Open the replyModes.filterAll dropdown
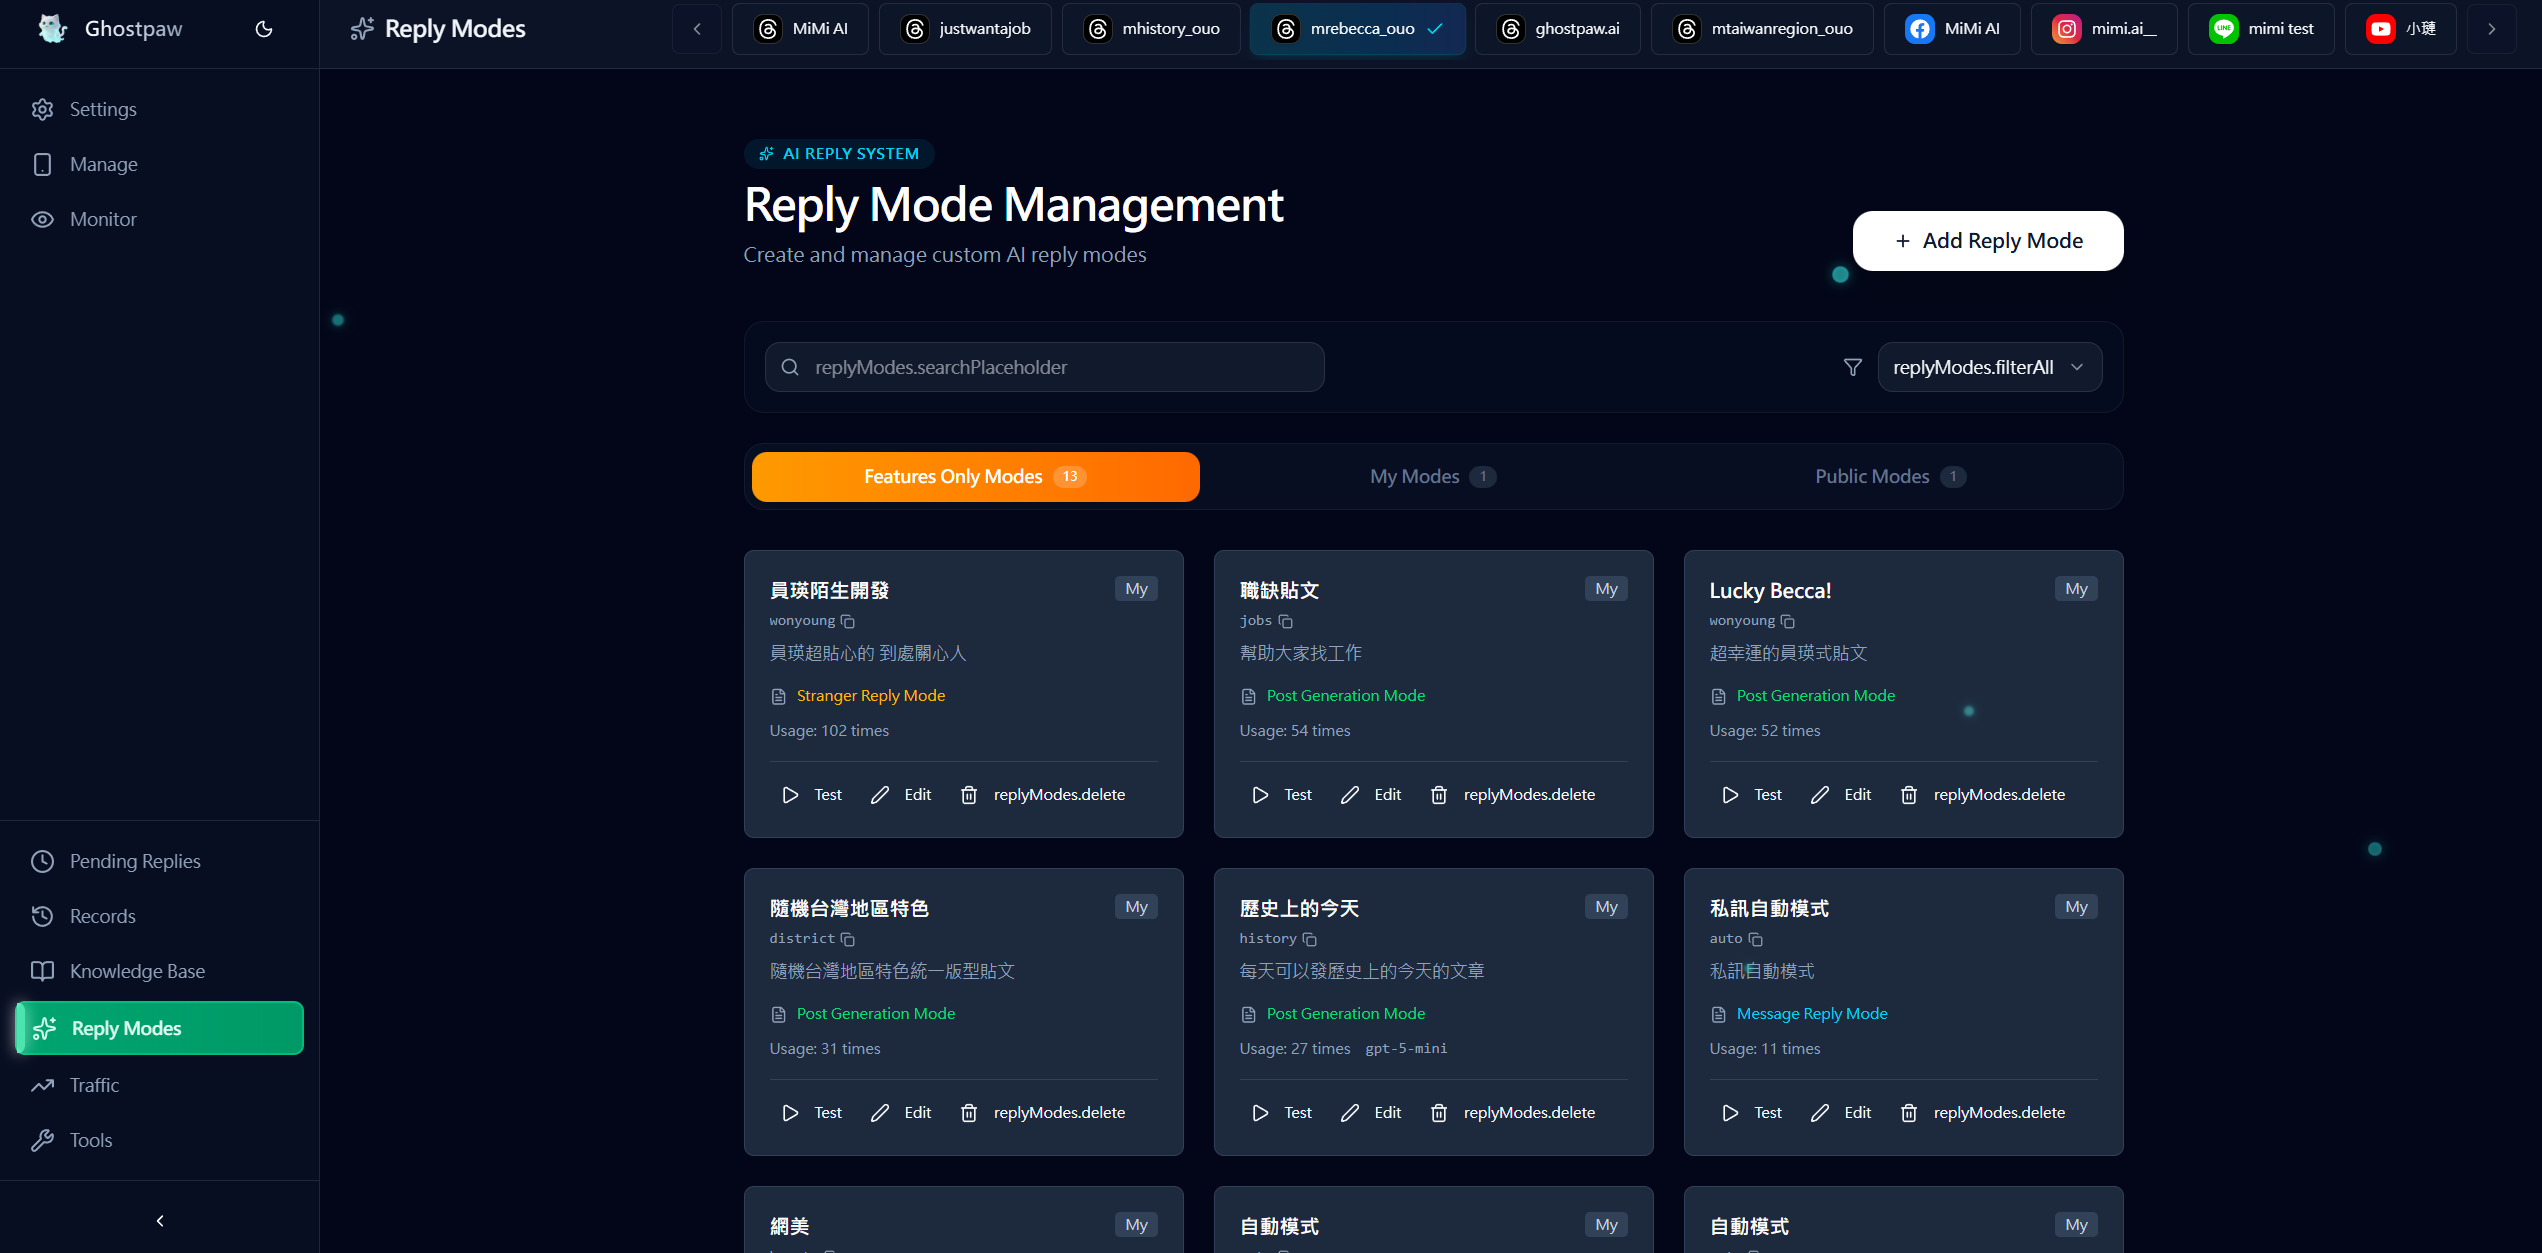Screen dimensions: 2542x1253 tap(1989, 367)
